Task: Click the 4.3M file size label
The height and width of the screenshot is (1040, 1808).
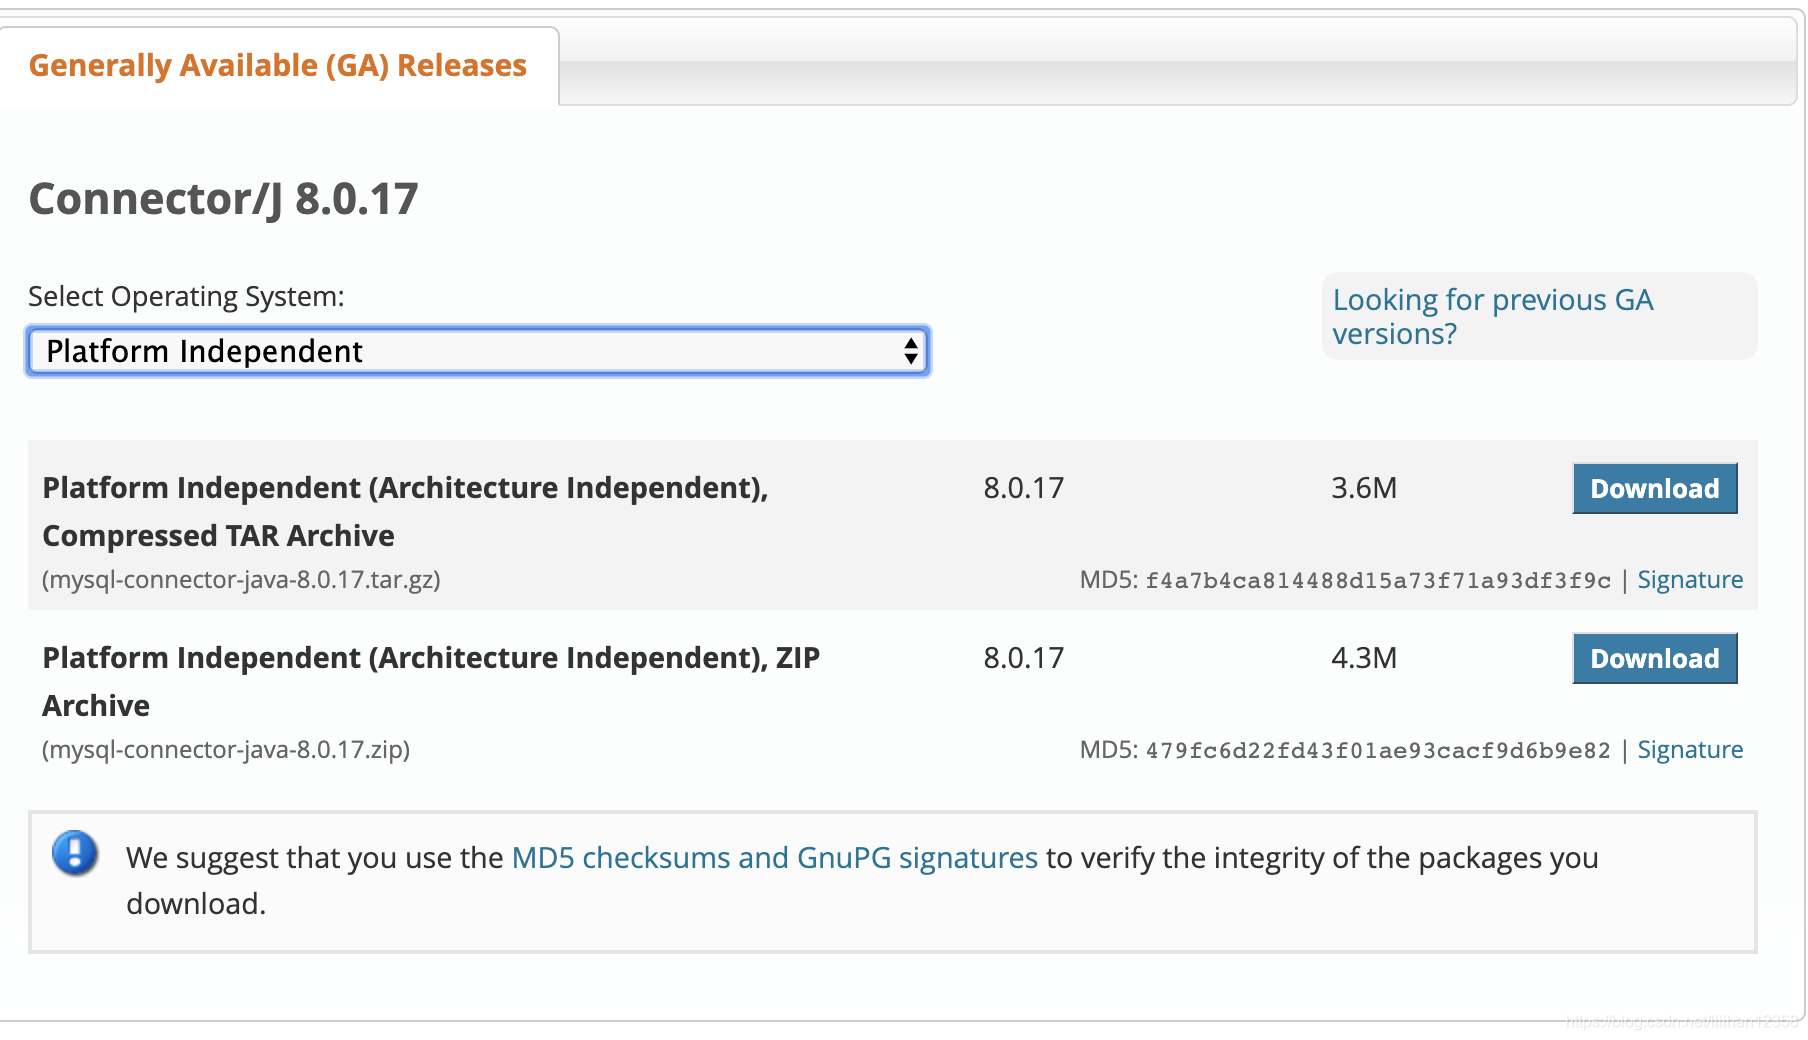Action: pyautogui.click(x=1363, y=658)
